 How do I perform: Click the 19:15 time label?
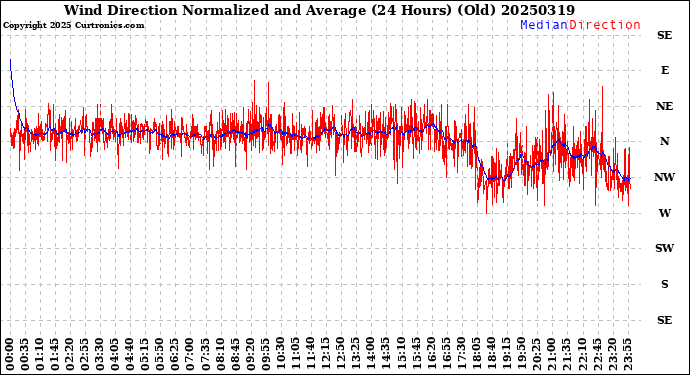tap(506, 354)
